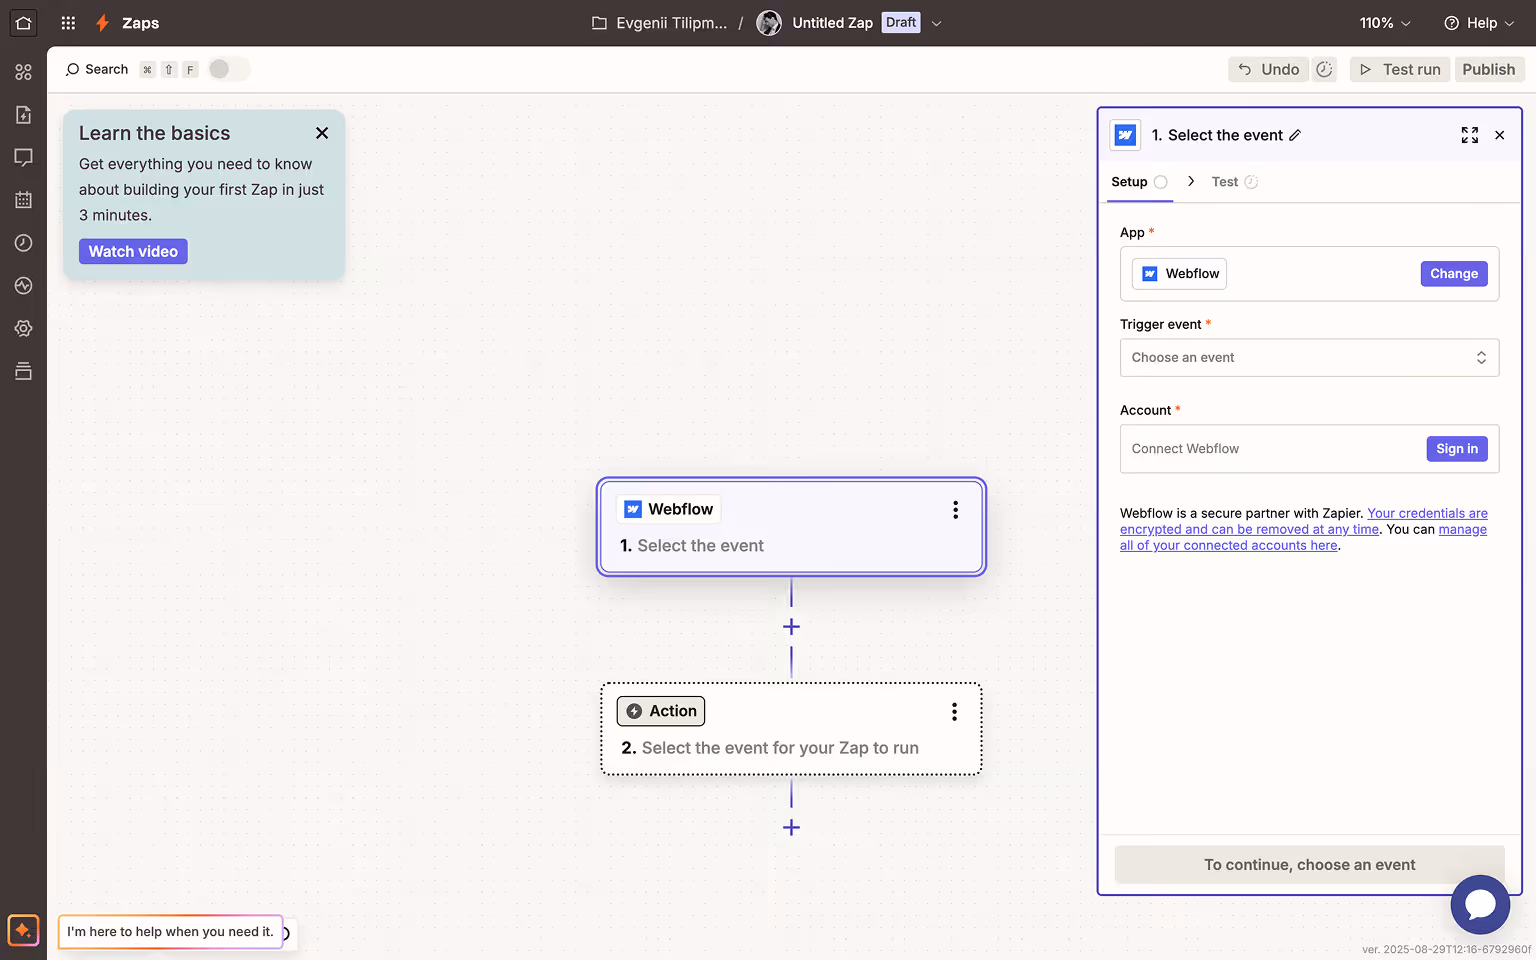This screenshot has width=1536, height=960.
Task: Select the Setup tab
Action: pos(1129,181)
